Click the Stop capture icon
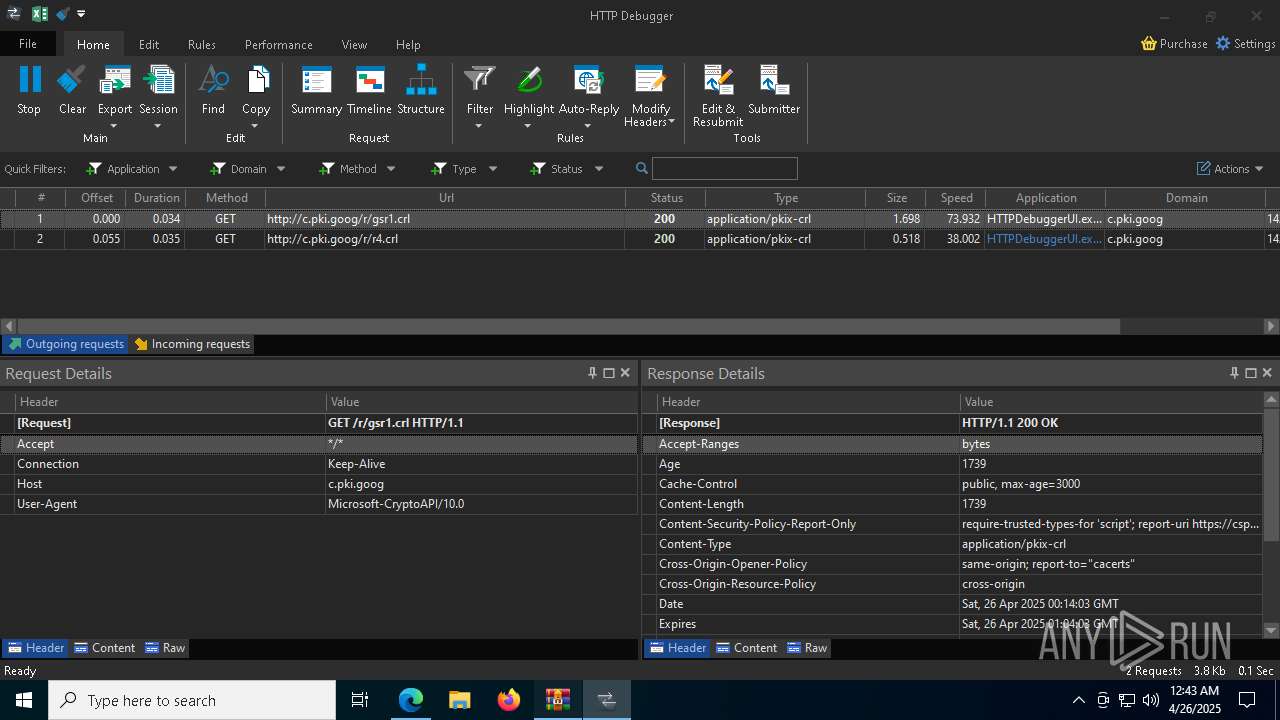Image resolution: width=1280 pixels, height=720 pixels. pyautogui.click(x=29, y=80)
